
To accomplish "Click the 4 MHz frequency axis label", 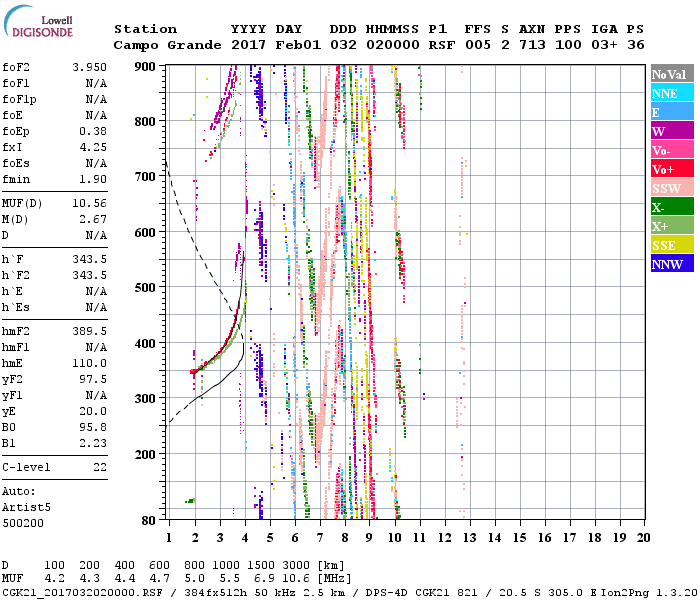I will click(x=245, y=538).
